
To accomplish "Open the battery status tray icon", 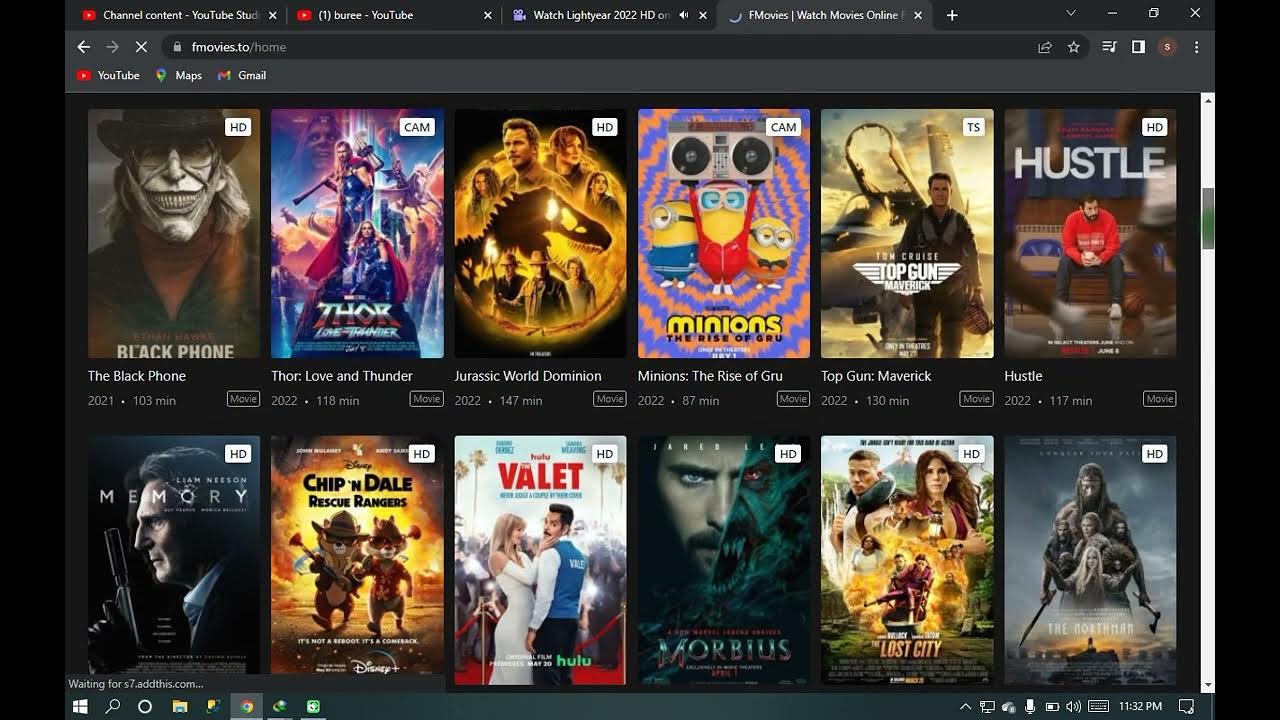I will click(x=1052, y=706).
